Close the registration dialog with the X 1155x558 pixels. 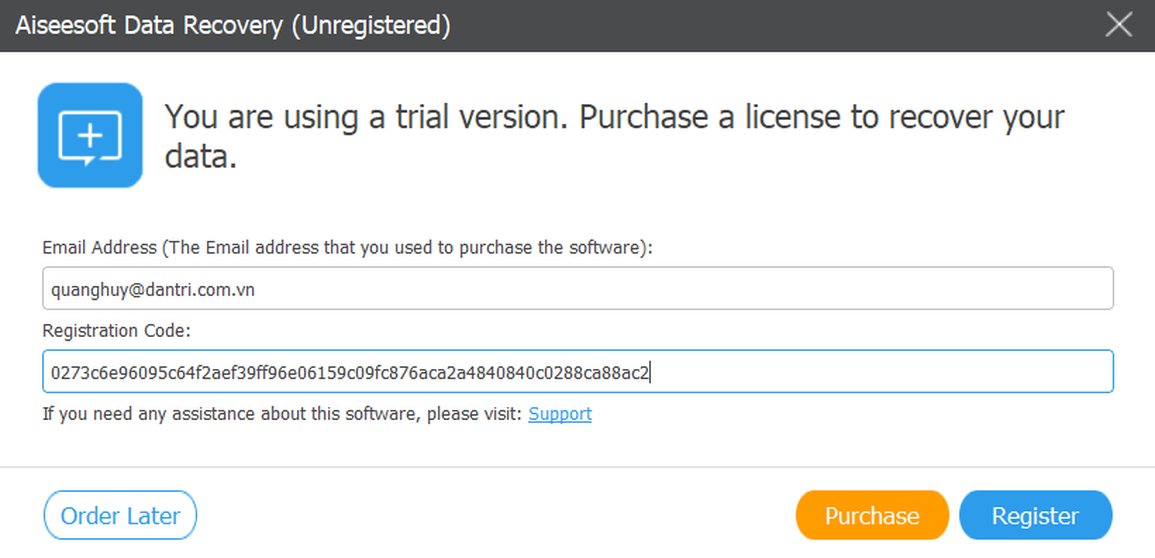tap(1118, 25)
